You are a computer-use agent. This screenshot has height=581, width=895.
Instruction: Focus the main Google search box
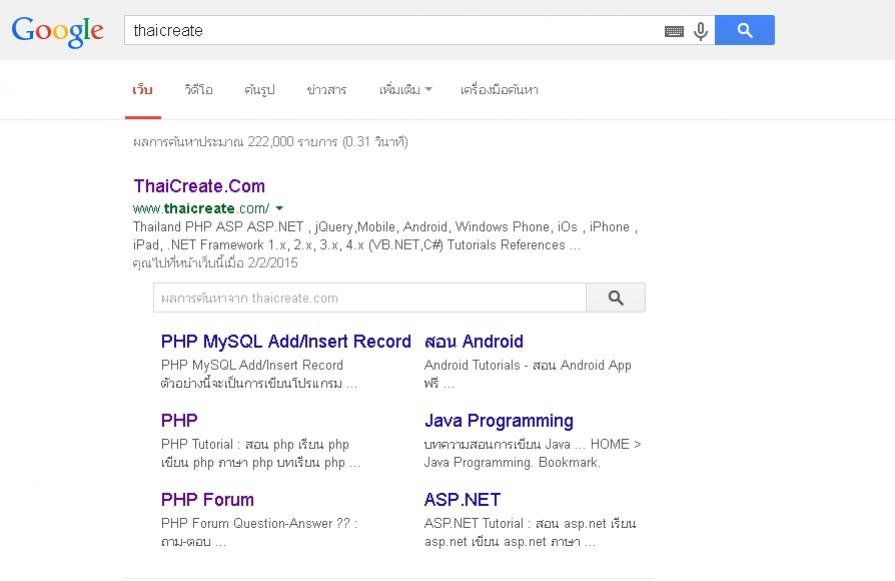click(x=394, y=30)
